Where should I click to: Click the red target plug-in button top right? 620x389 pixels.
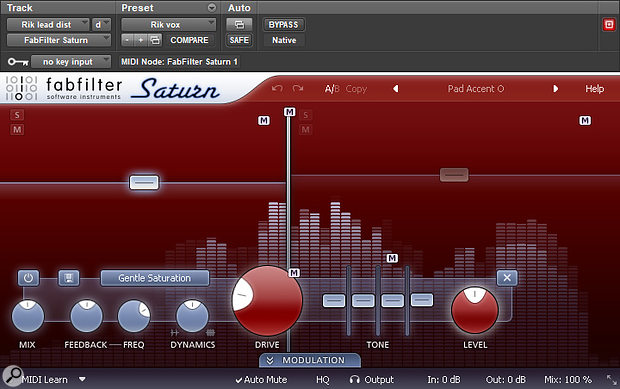click(609, 25)
